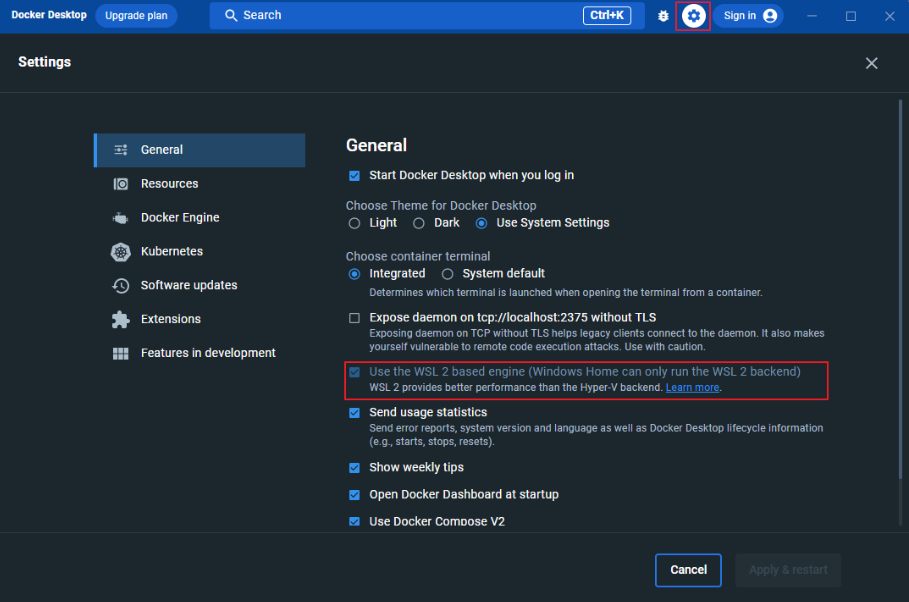The image size is (909, 602).
Task: Open the WSL 2 Learn more link
Action: tap(692, 387)
